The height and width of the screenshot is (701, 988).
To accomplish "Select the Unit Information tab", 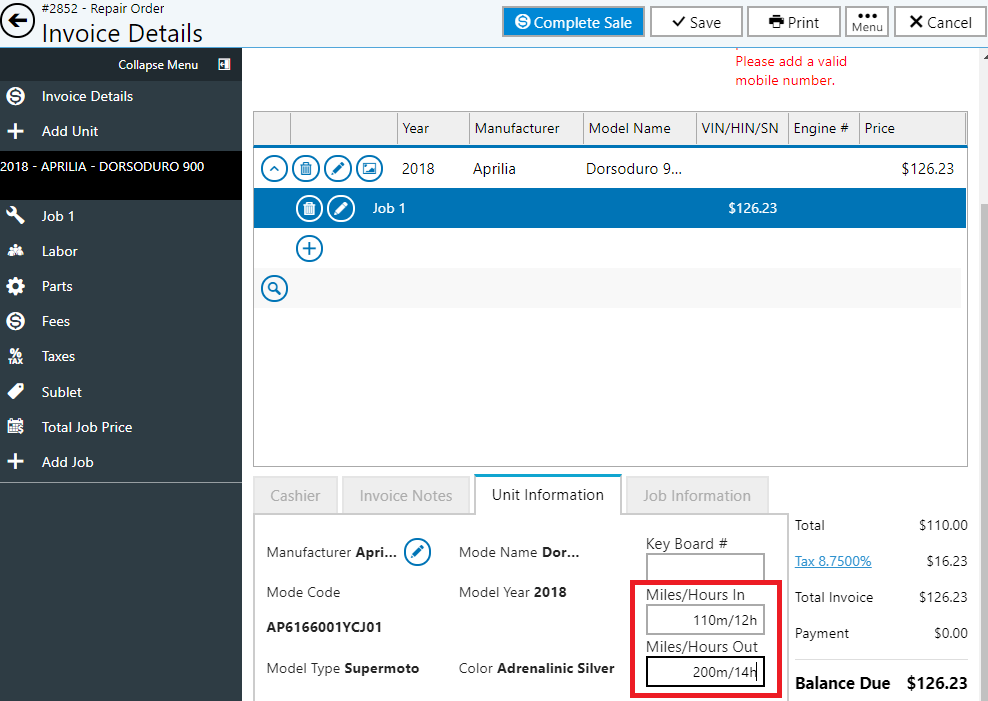I will click(x=548, y=495).
